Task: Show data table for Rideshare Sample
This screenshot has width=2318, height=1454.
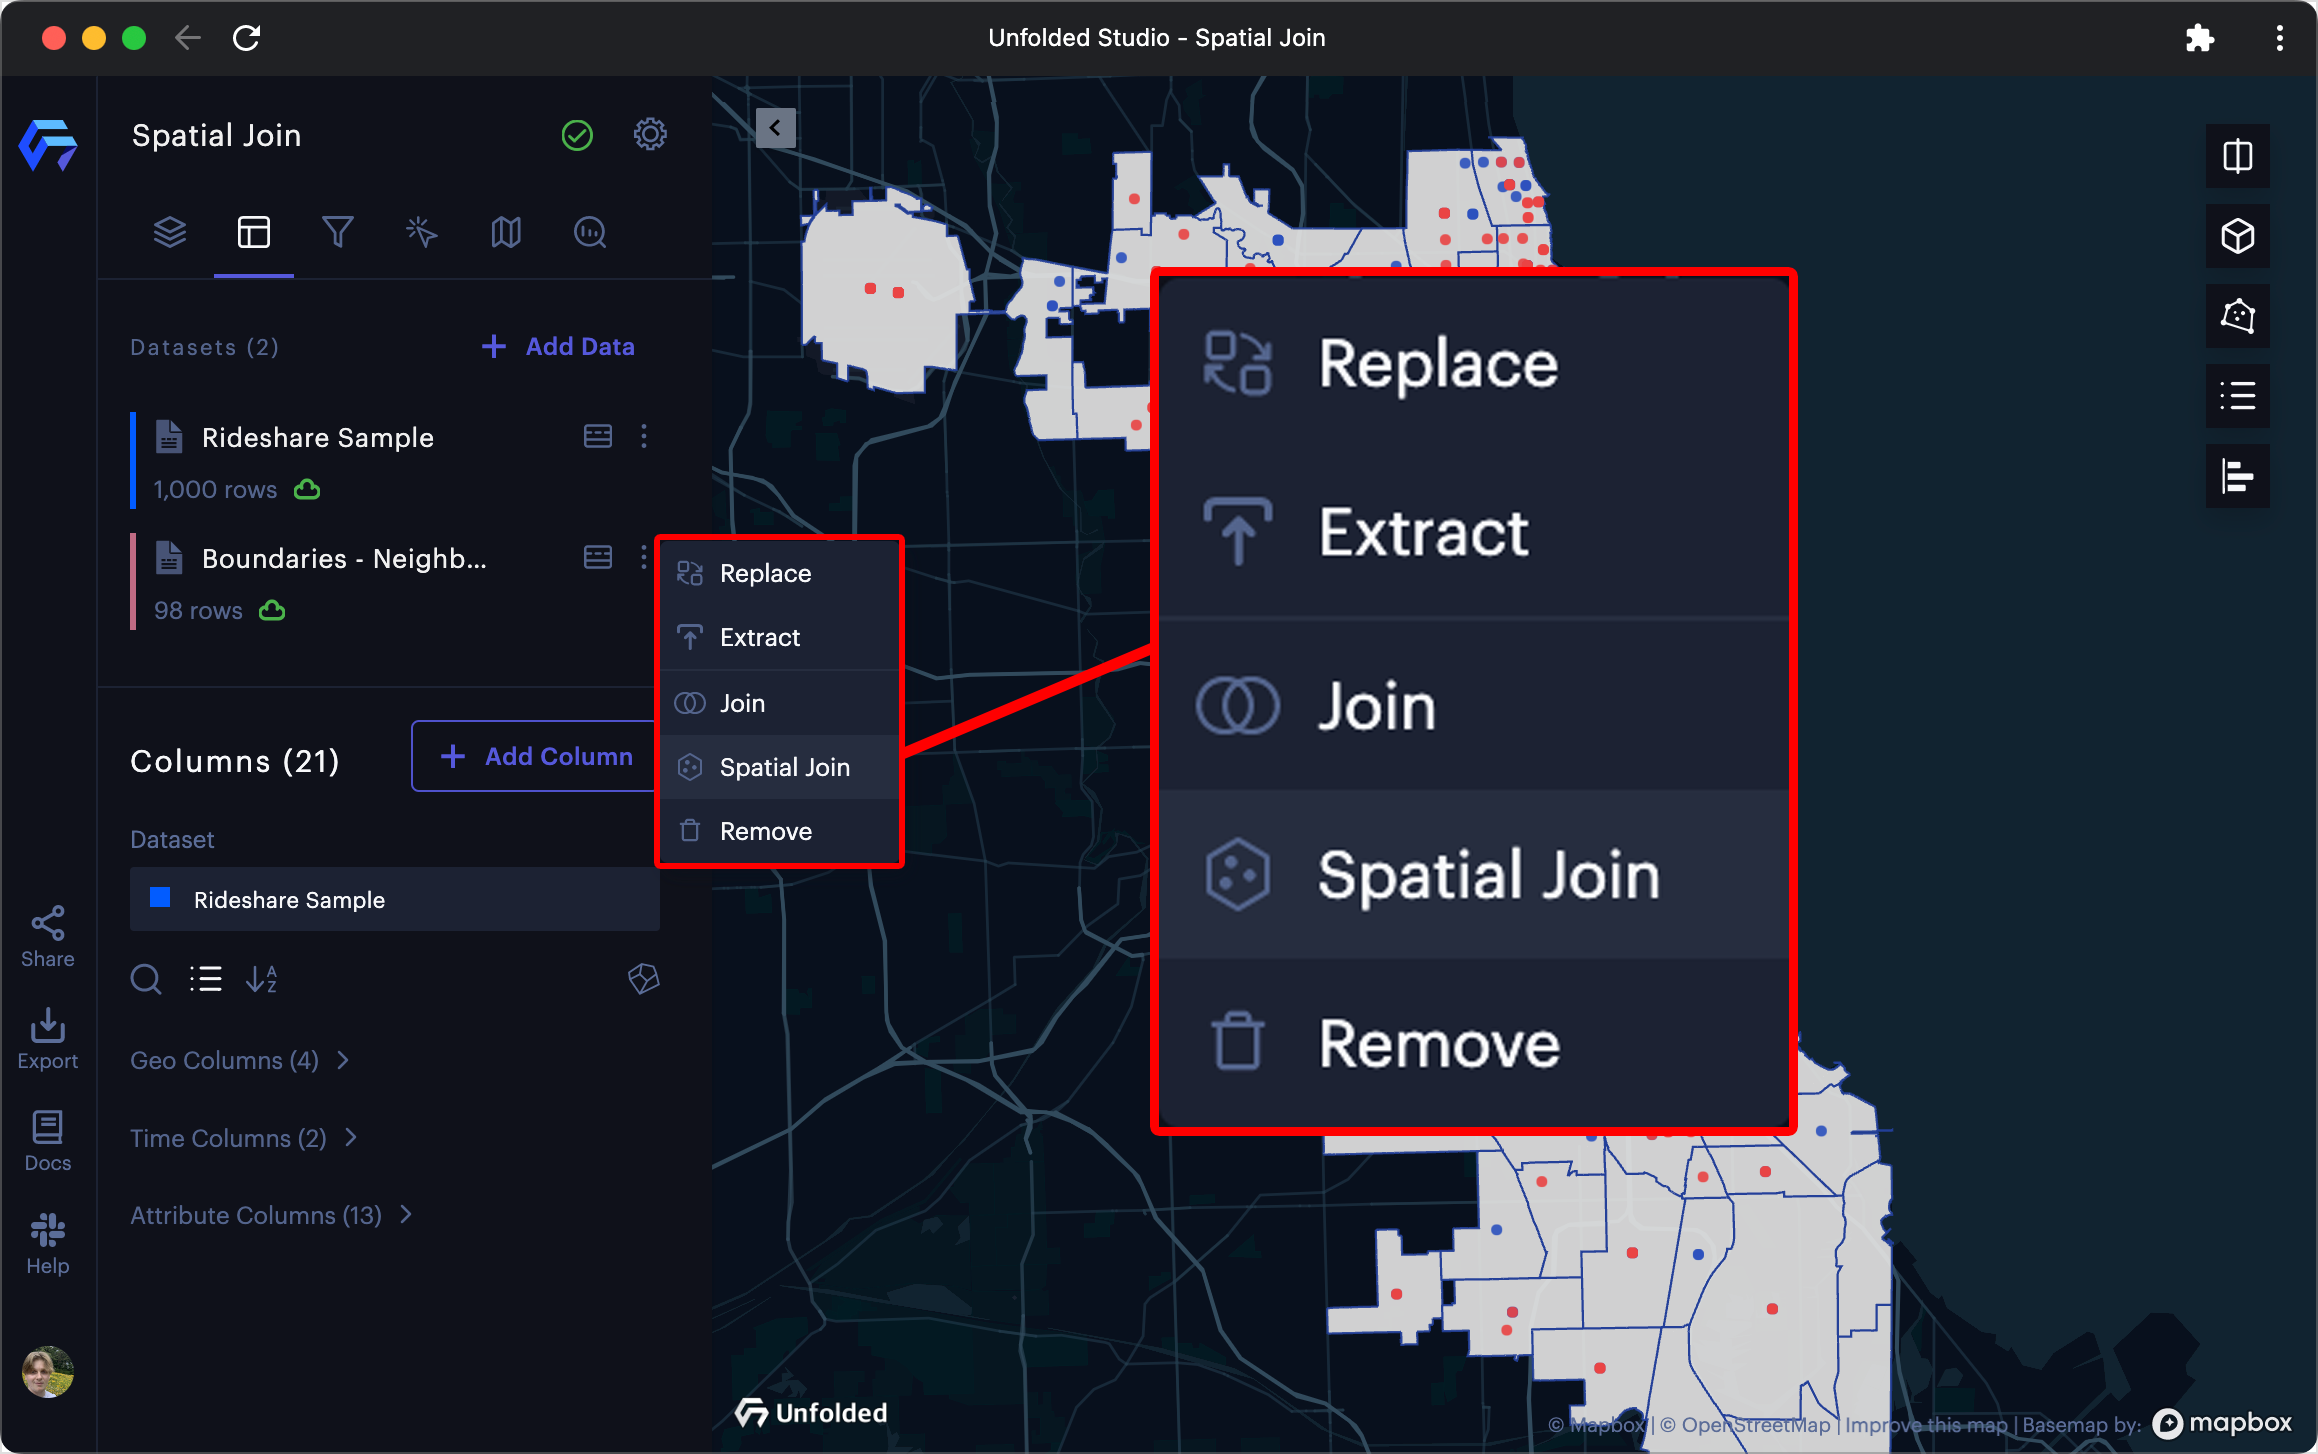Action: 597,436
